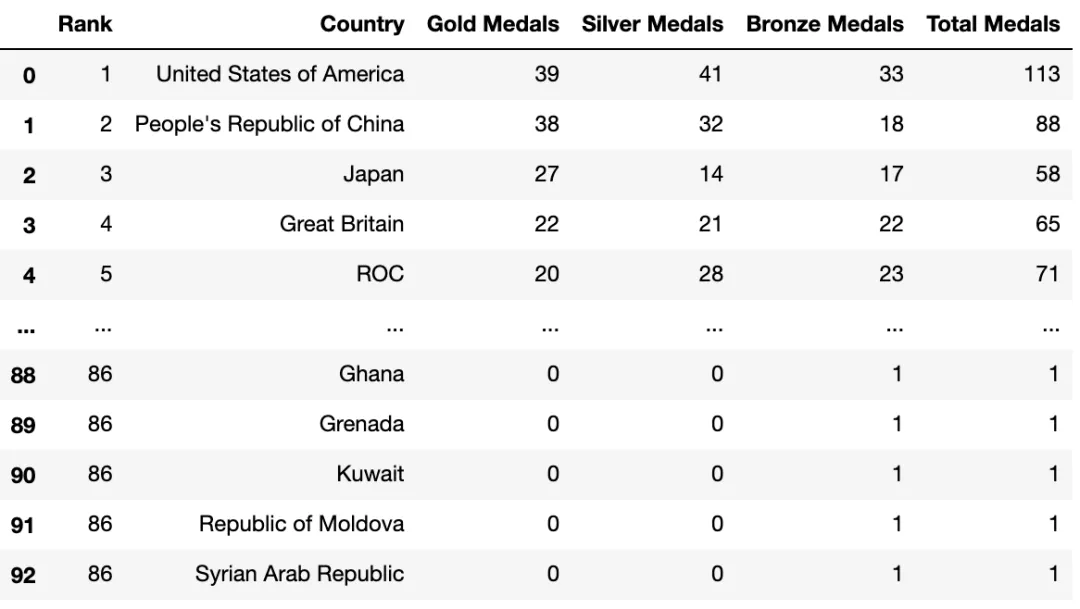
Task: Click the Country column header
Action: (x=362, y=24)
